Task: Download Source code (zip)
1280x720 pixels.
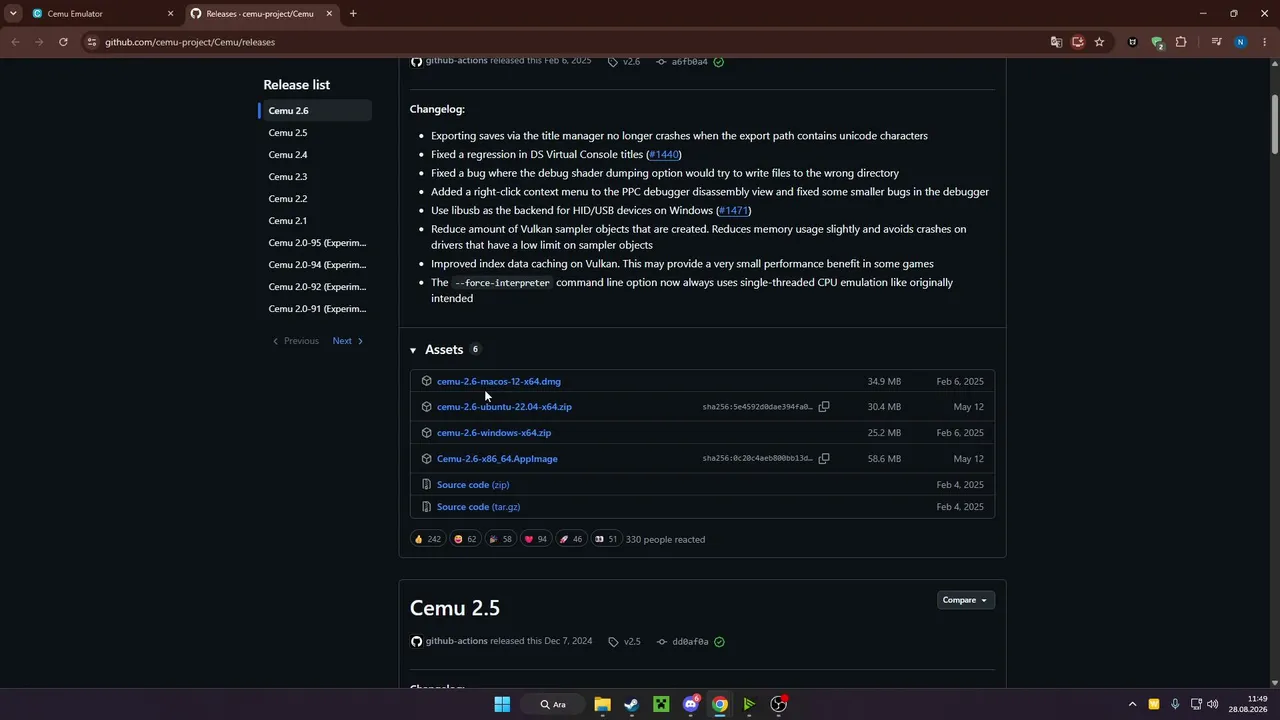Action: (x=473, y=485)
